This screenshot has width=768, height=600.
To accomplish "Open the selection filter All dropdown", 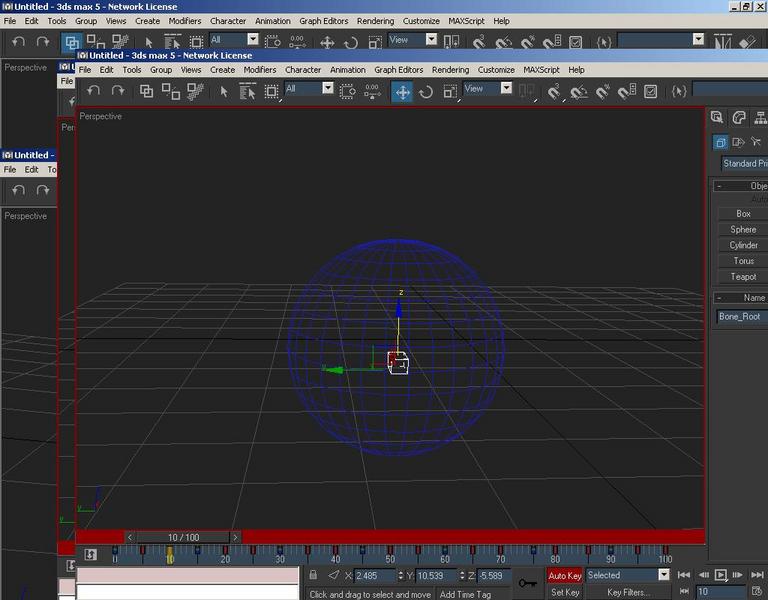I will pos(309,89).
